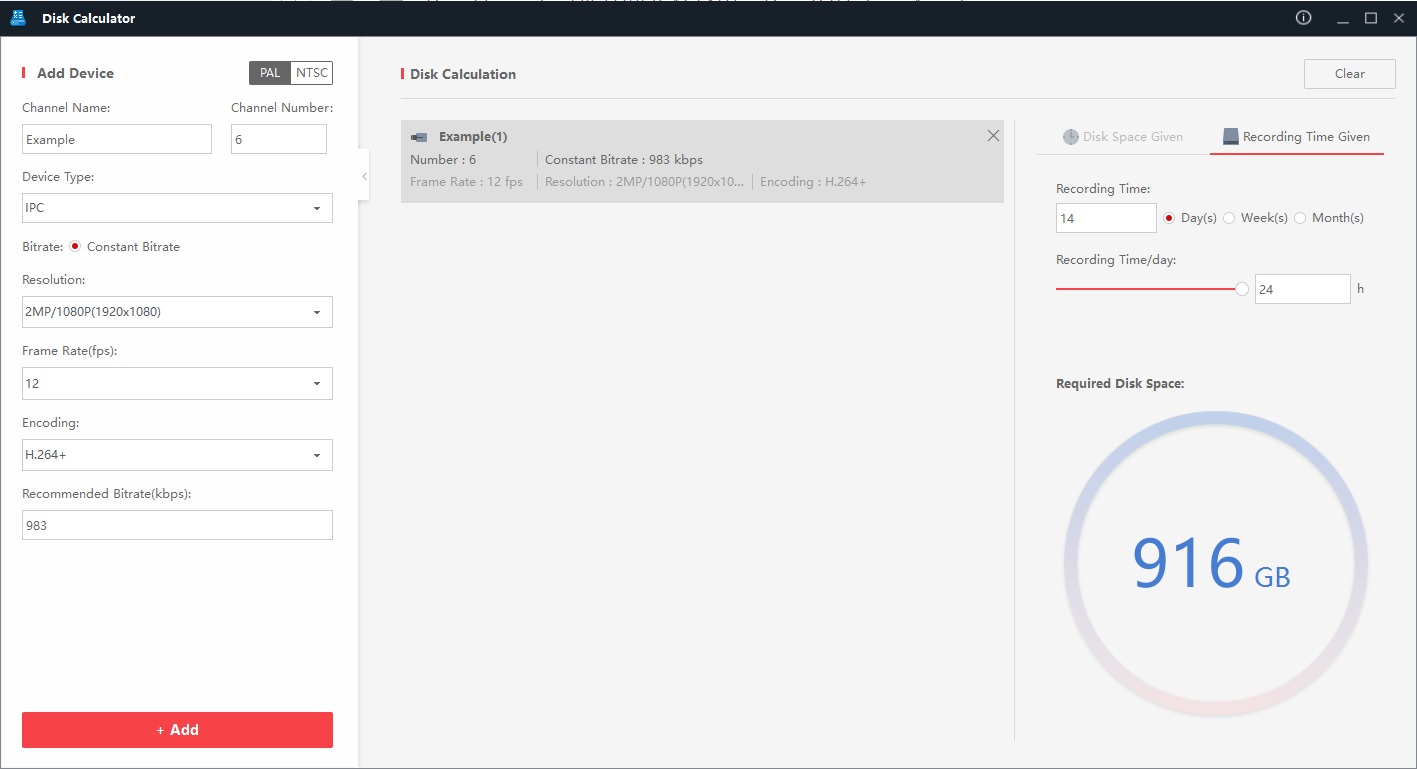Minimize the Disk Calculator window
1417x769 pixels.
click(x=1342, y=18)
